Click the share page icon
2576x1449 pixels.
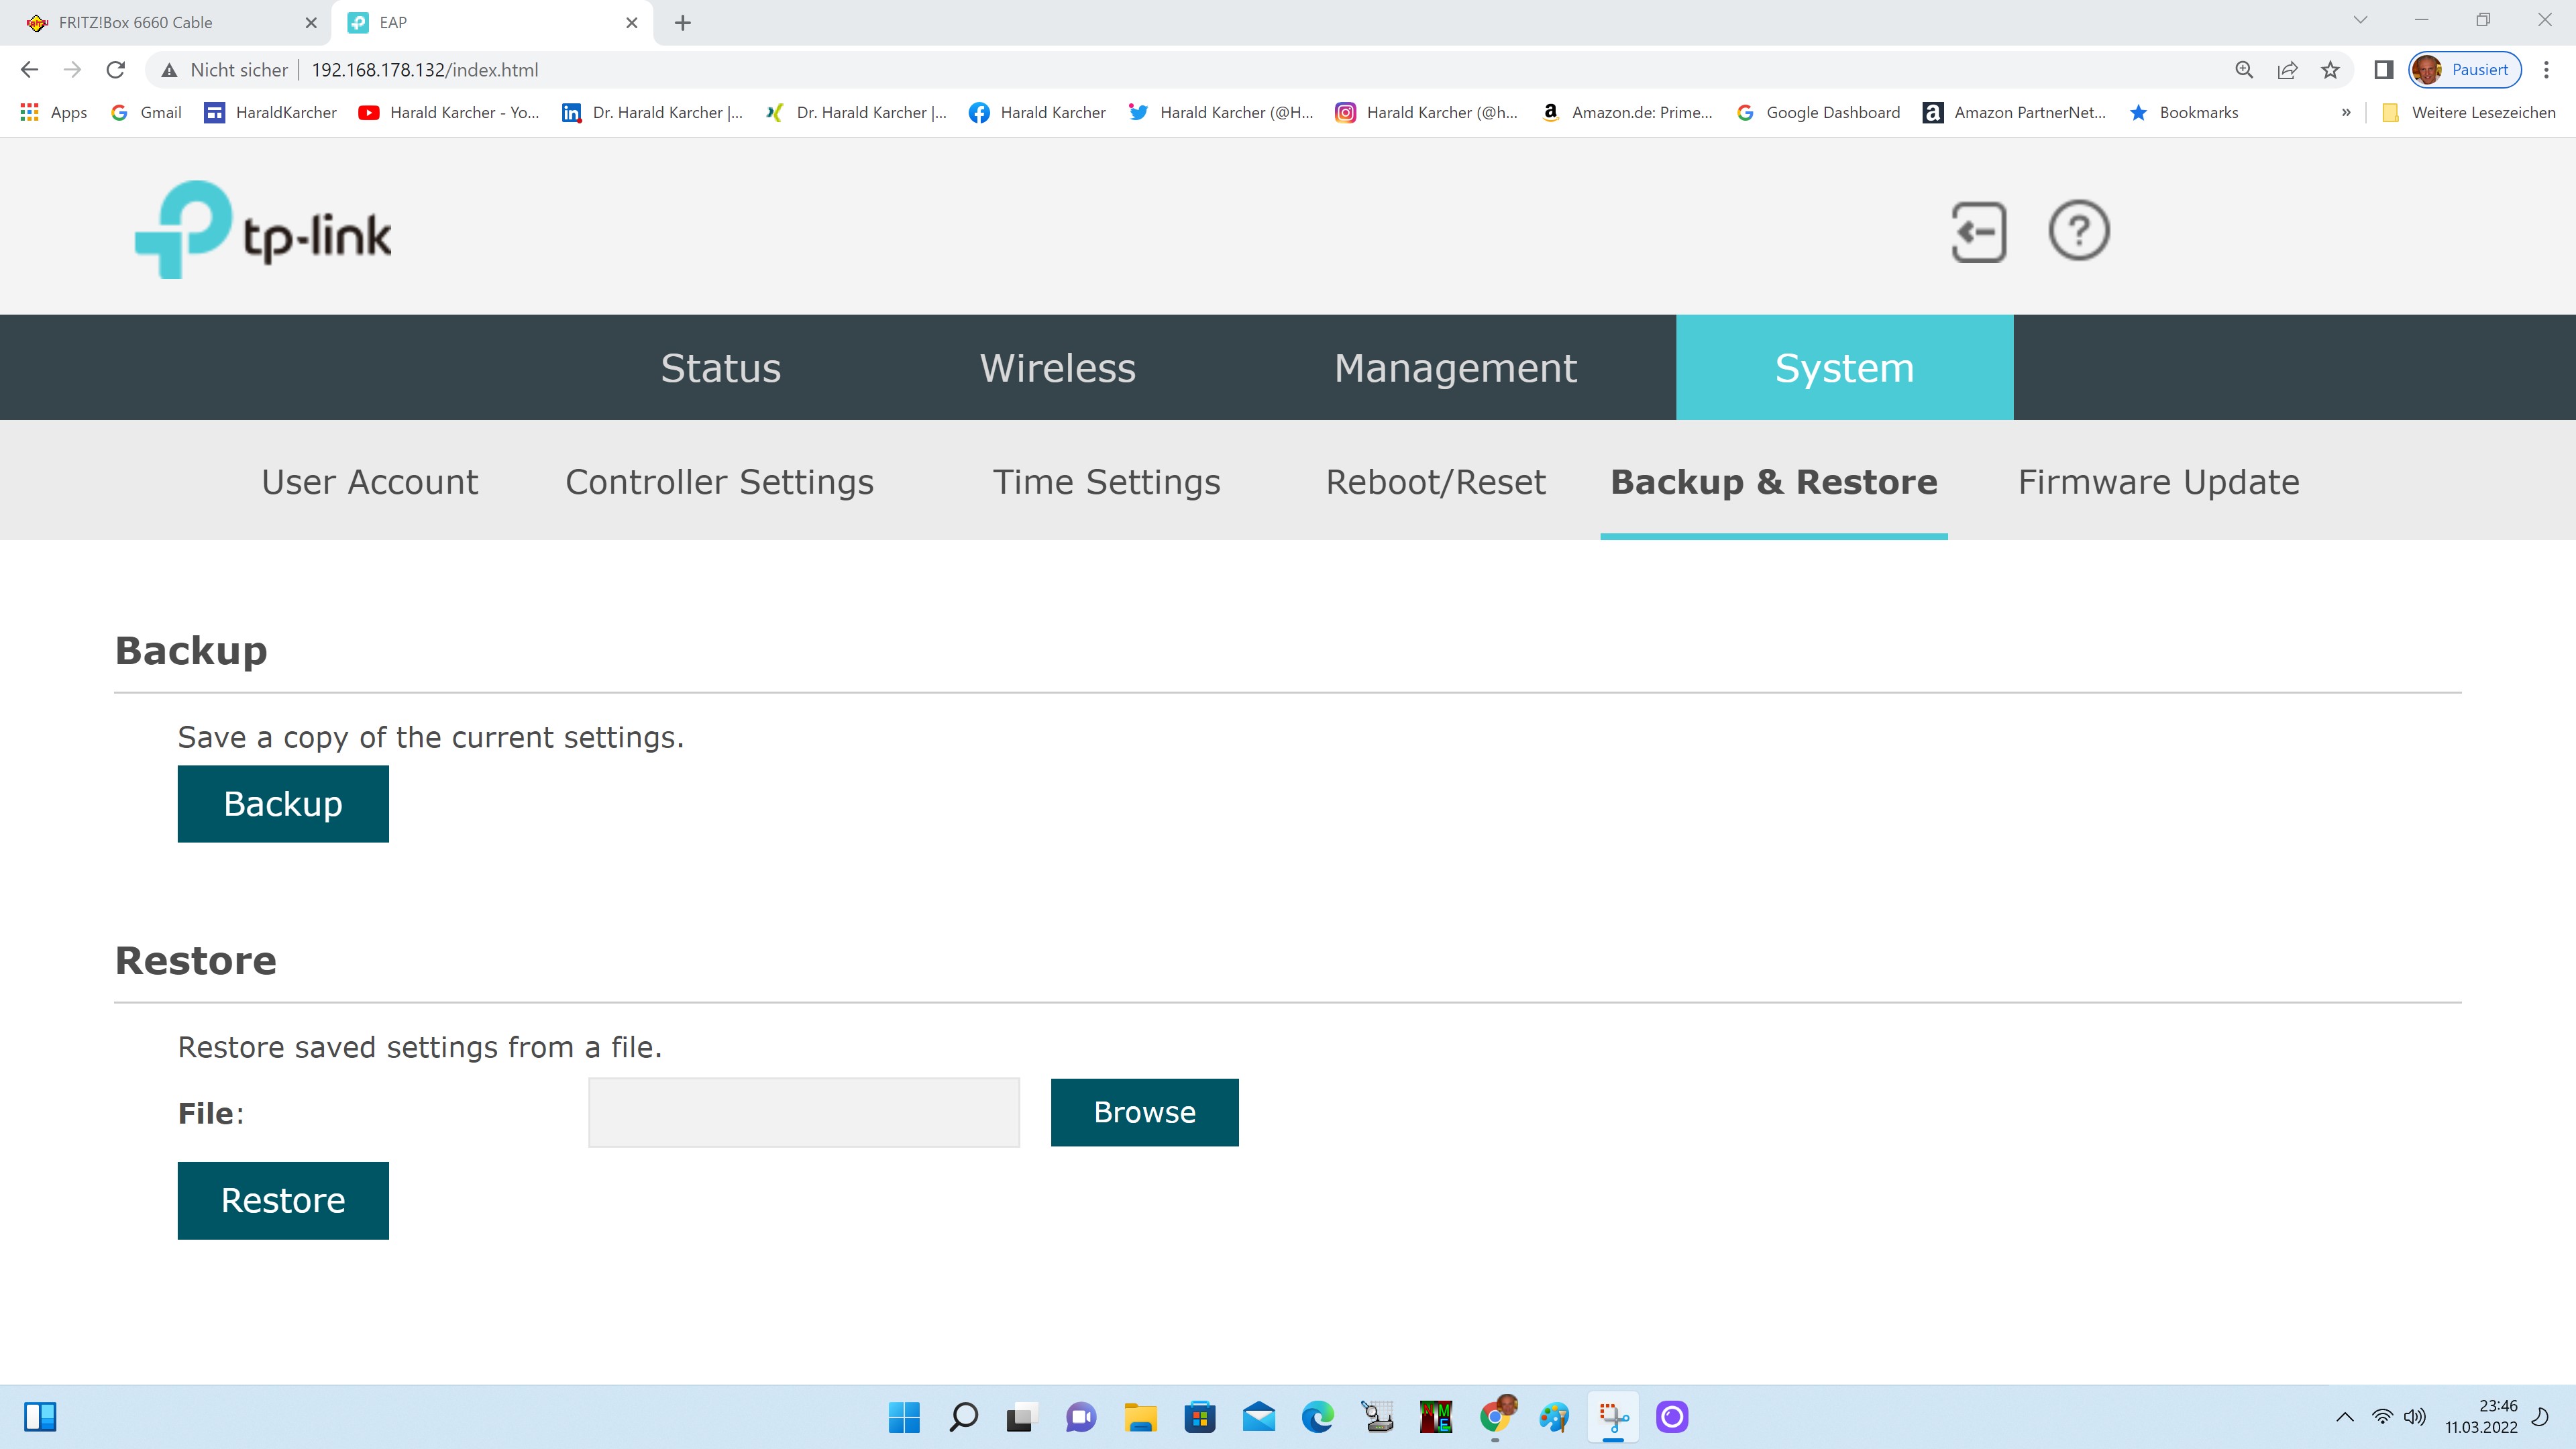[x=2287, y=70]
